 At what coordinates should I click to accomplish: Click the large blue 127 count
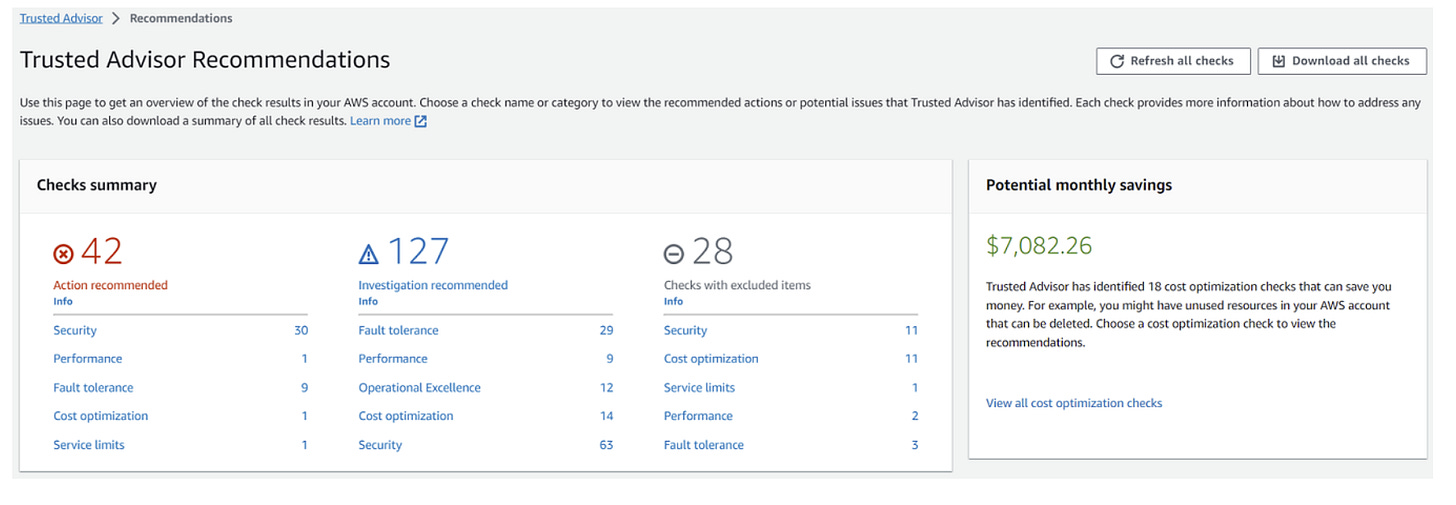418,252
